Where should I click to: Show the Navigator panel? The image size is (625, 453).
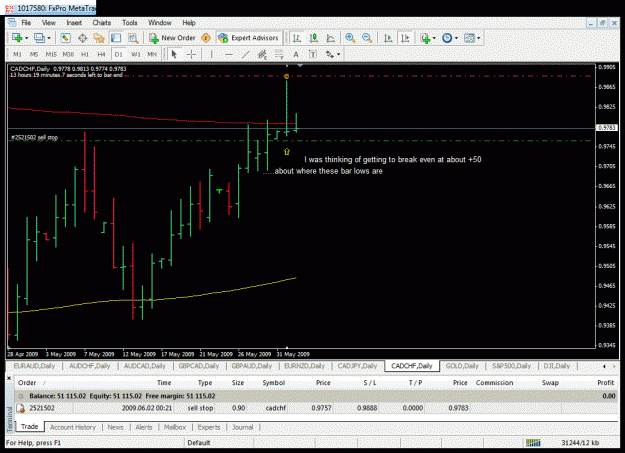click(99, 38)
